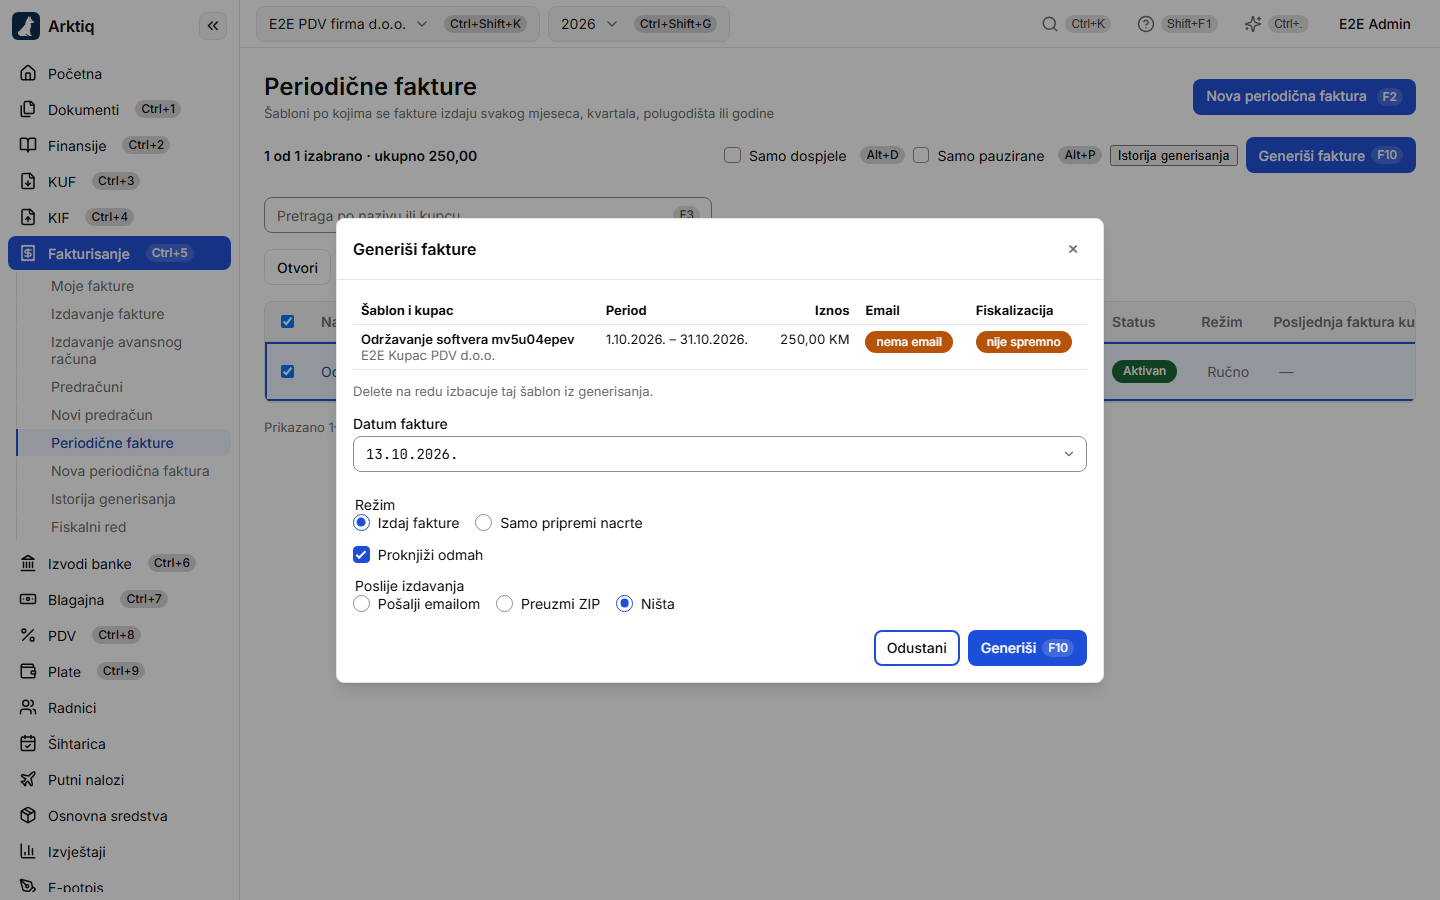Click the Izvještaji chart icon
The width and height of the screenshot is (1440, 900).
tap(28, 852)
